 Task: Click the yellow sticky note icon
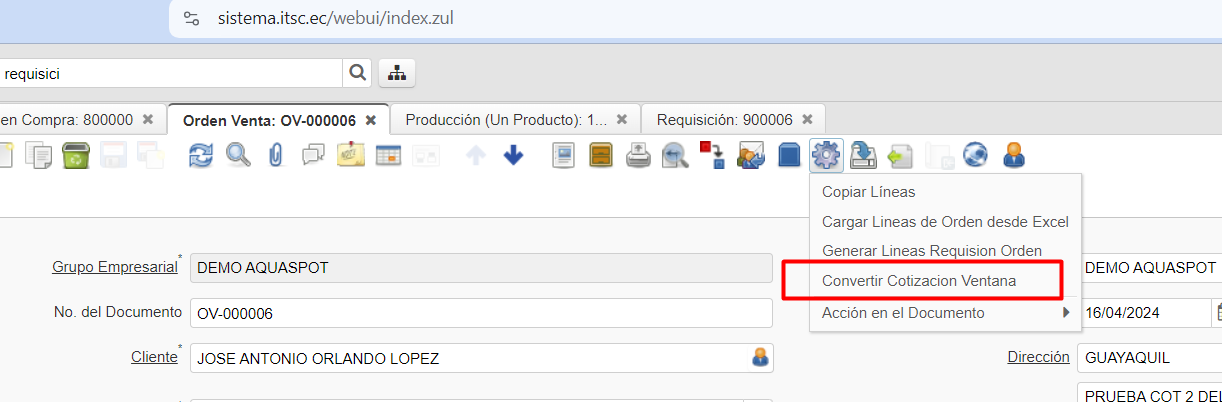click(x=351, y=155)
